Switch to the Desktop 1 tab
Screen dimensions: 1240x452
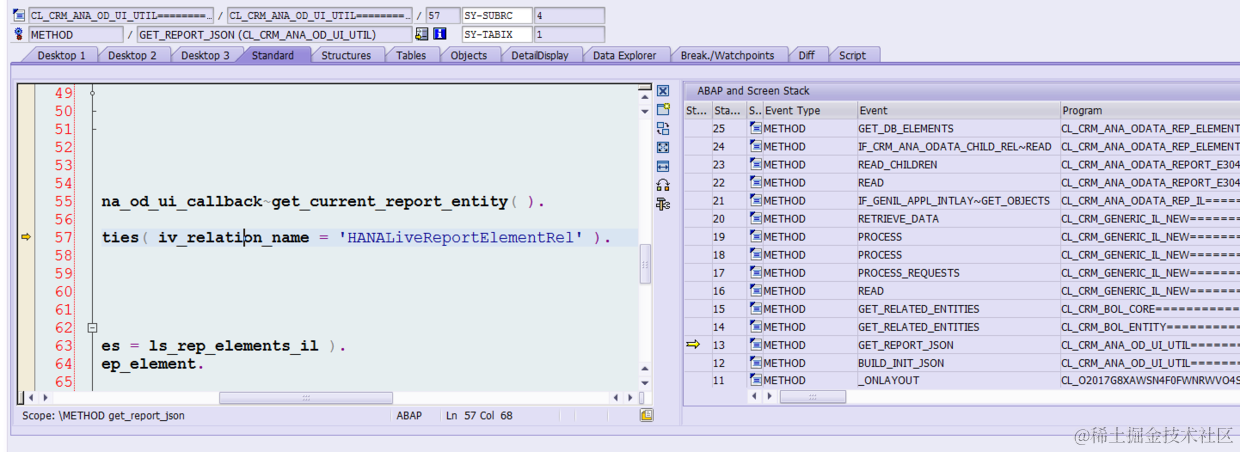(61, 55)
